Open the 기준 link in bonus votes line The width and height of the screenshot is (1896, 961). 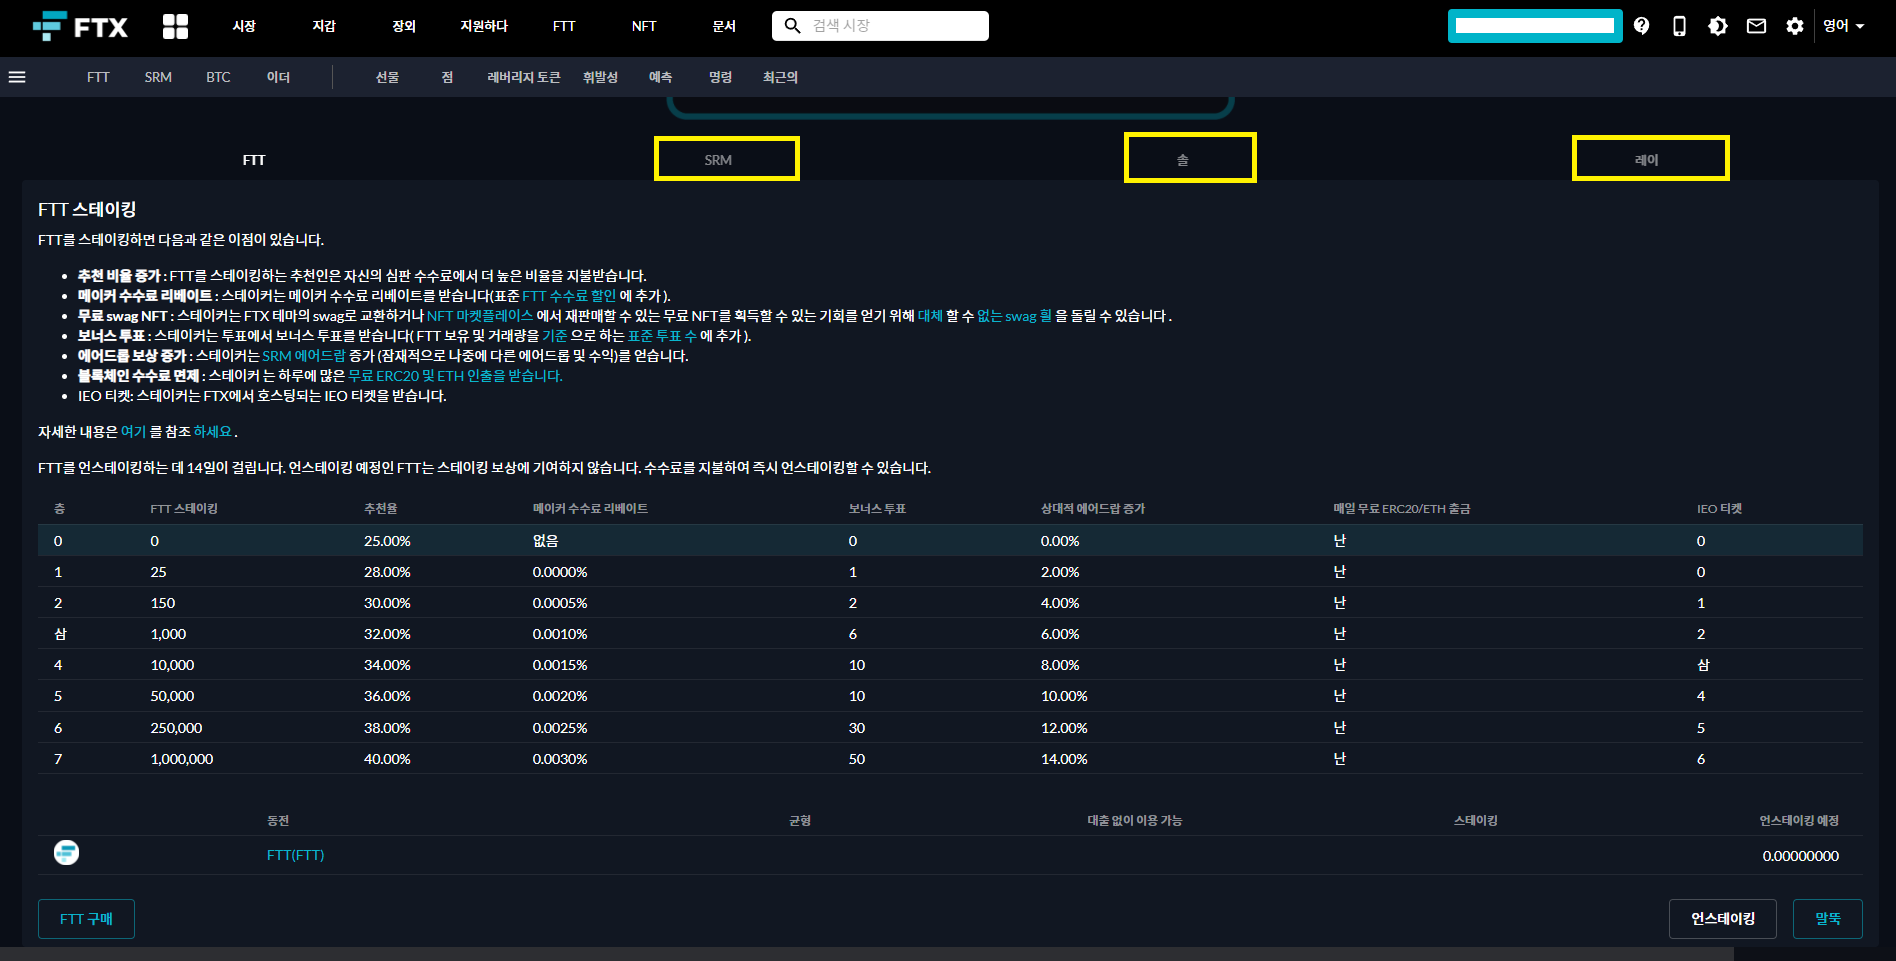coord(554,336)
